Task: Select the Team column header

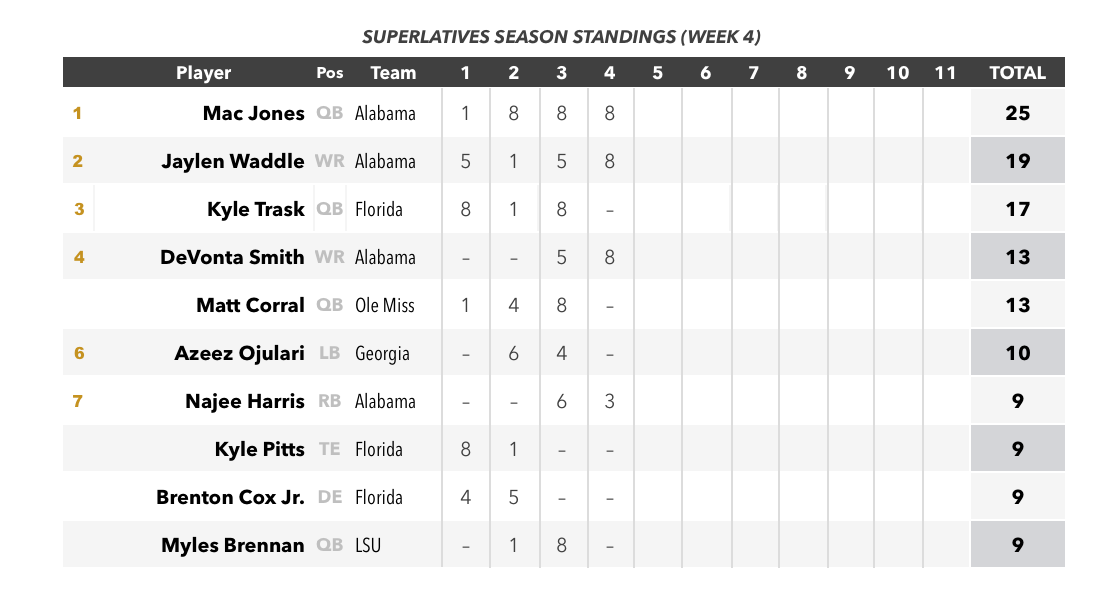Action: pos(393,73)
